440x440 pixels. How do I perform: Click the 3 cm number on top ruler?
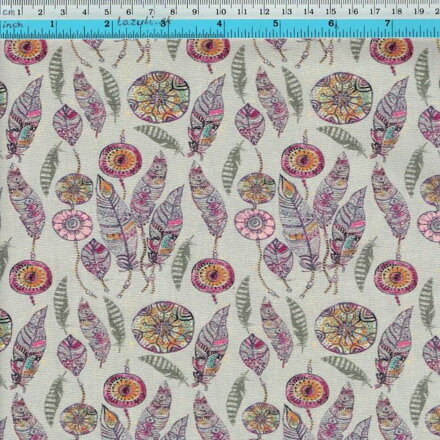coord(62,13)
